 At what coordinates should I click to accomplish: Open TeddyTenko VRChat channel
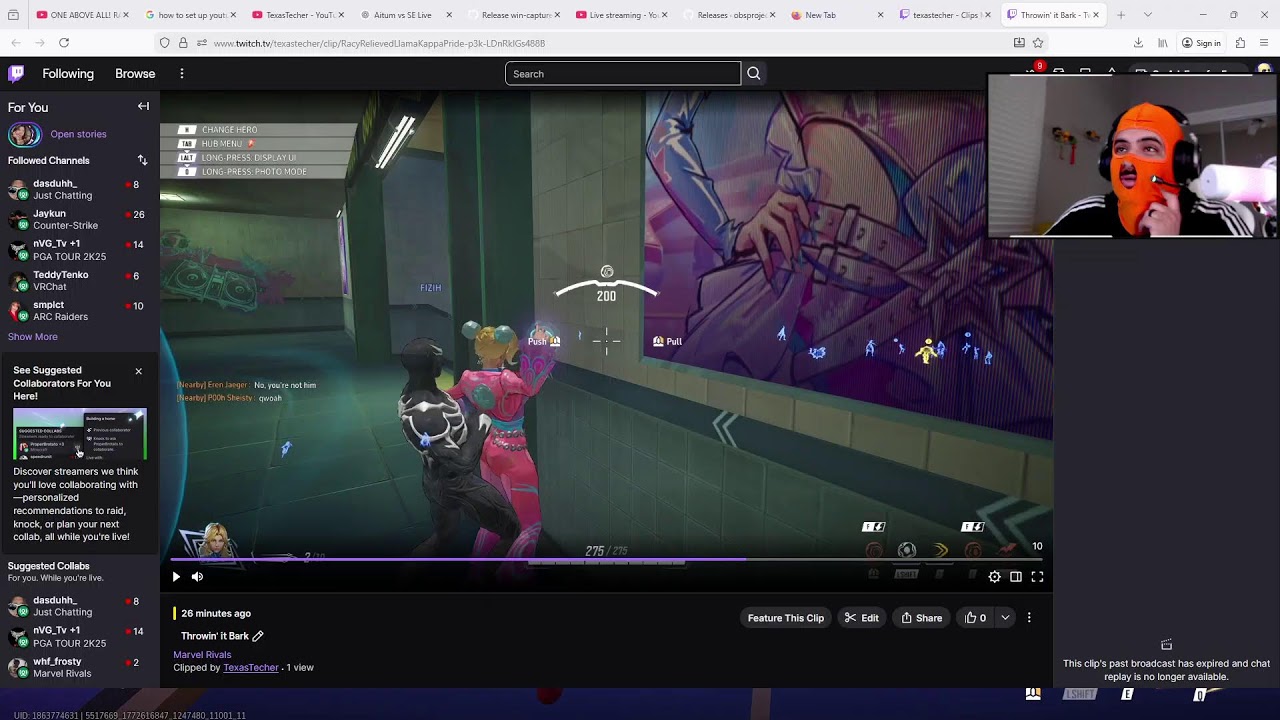tap(79, 280)
